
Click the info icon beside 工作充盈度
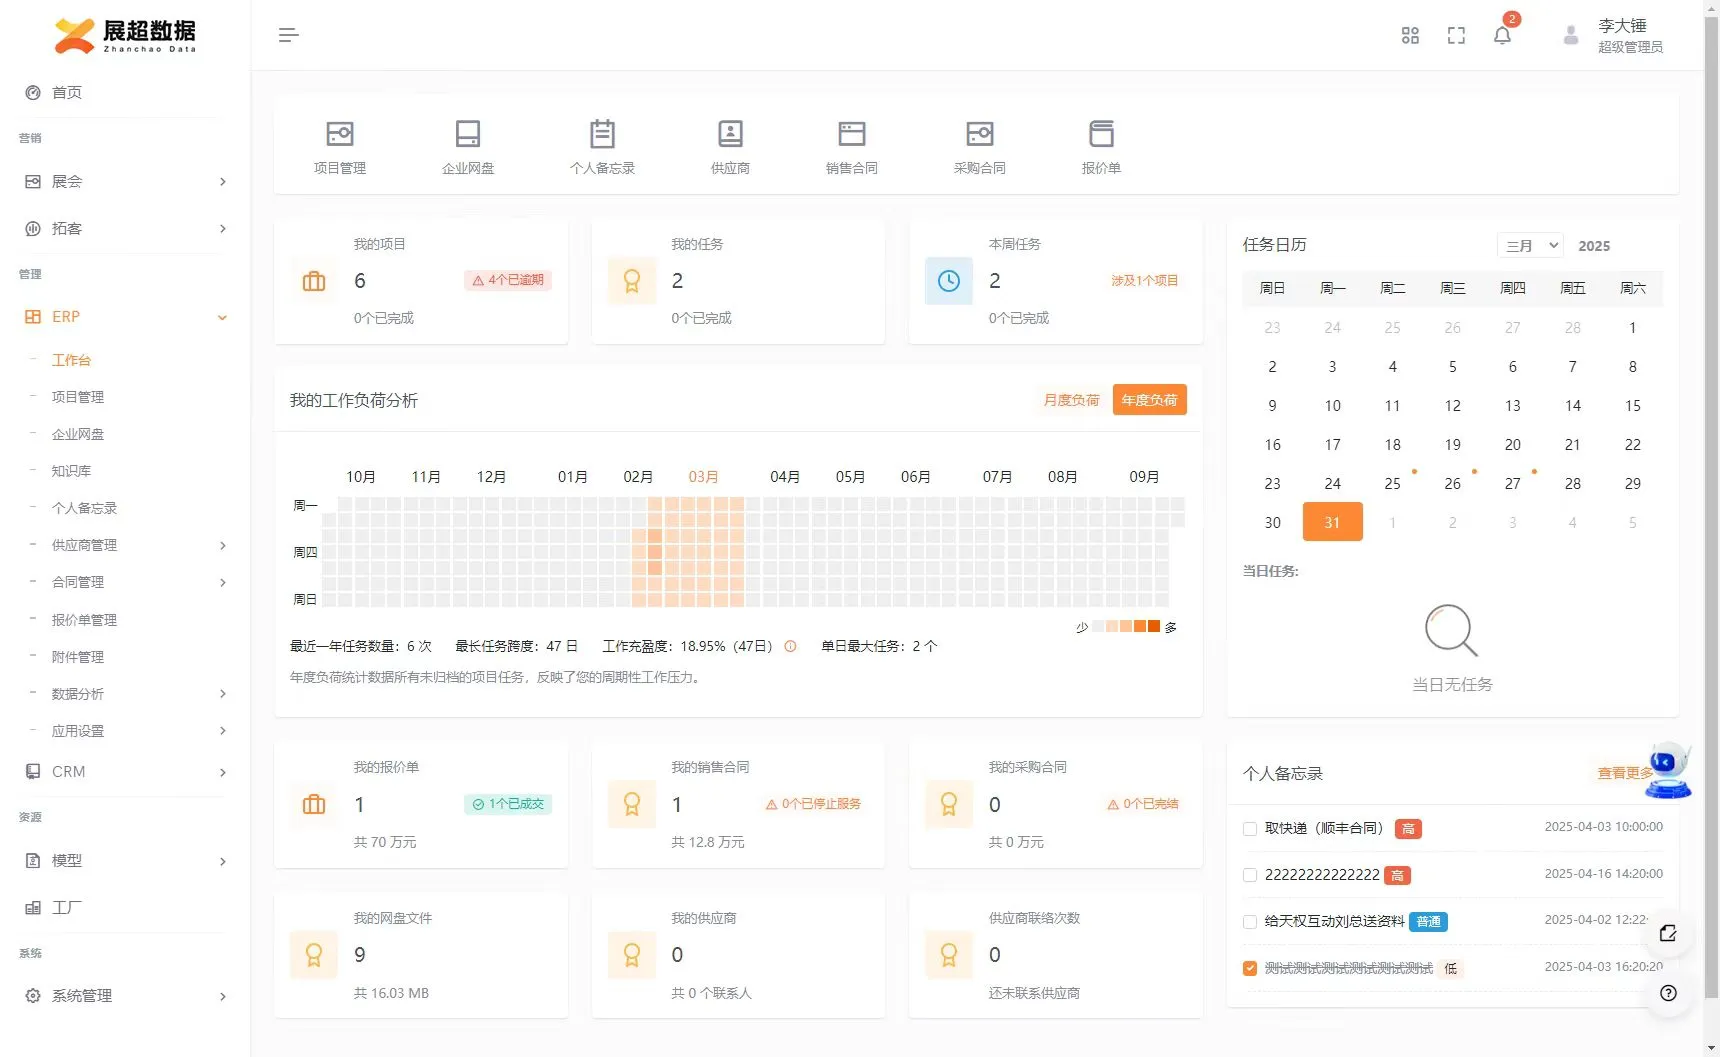click(x=790, y=646)
